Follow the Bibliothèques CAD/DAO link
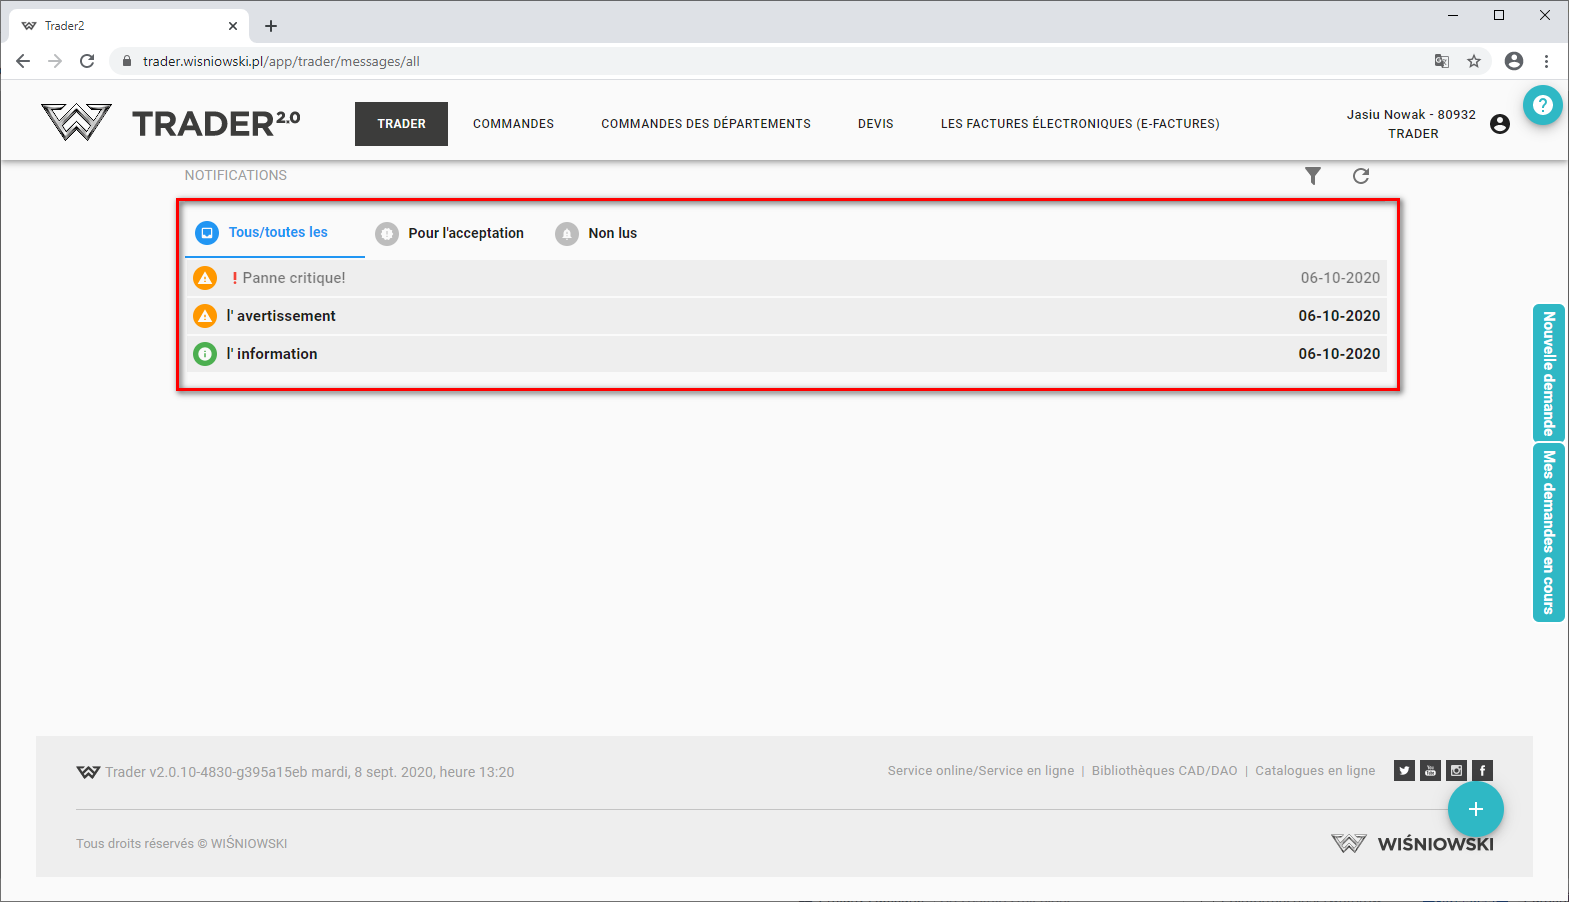Screen dimensions: 1569x902 [x=1164, y=771]
